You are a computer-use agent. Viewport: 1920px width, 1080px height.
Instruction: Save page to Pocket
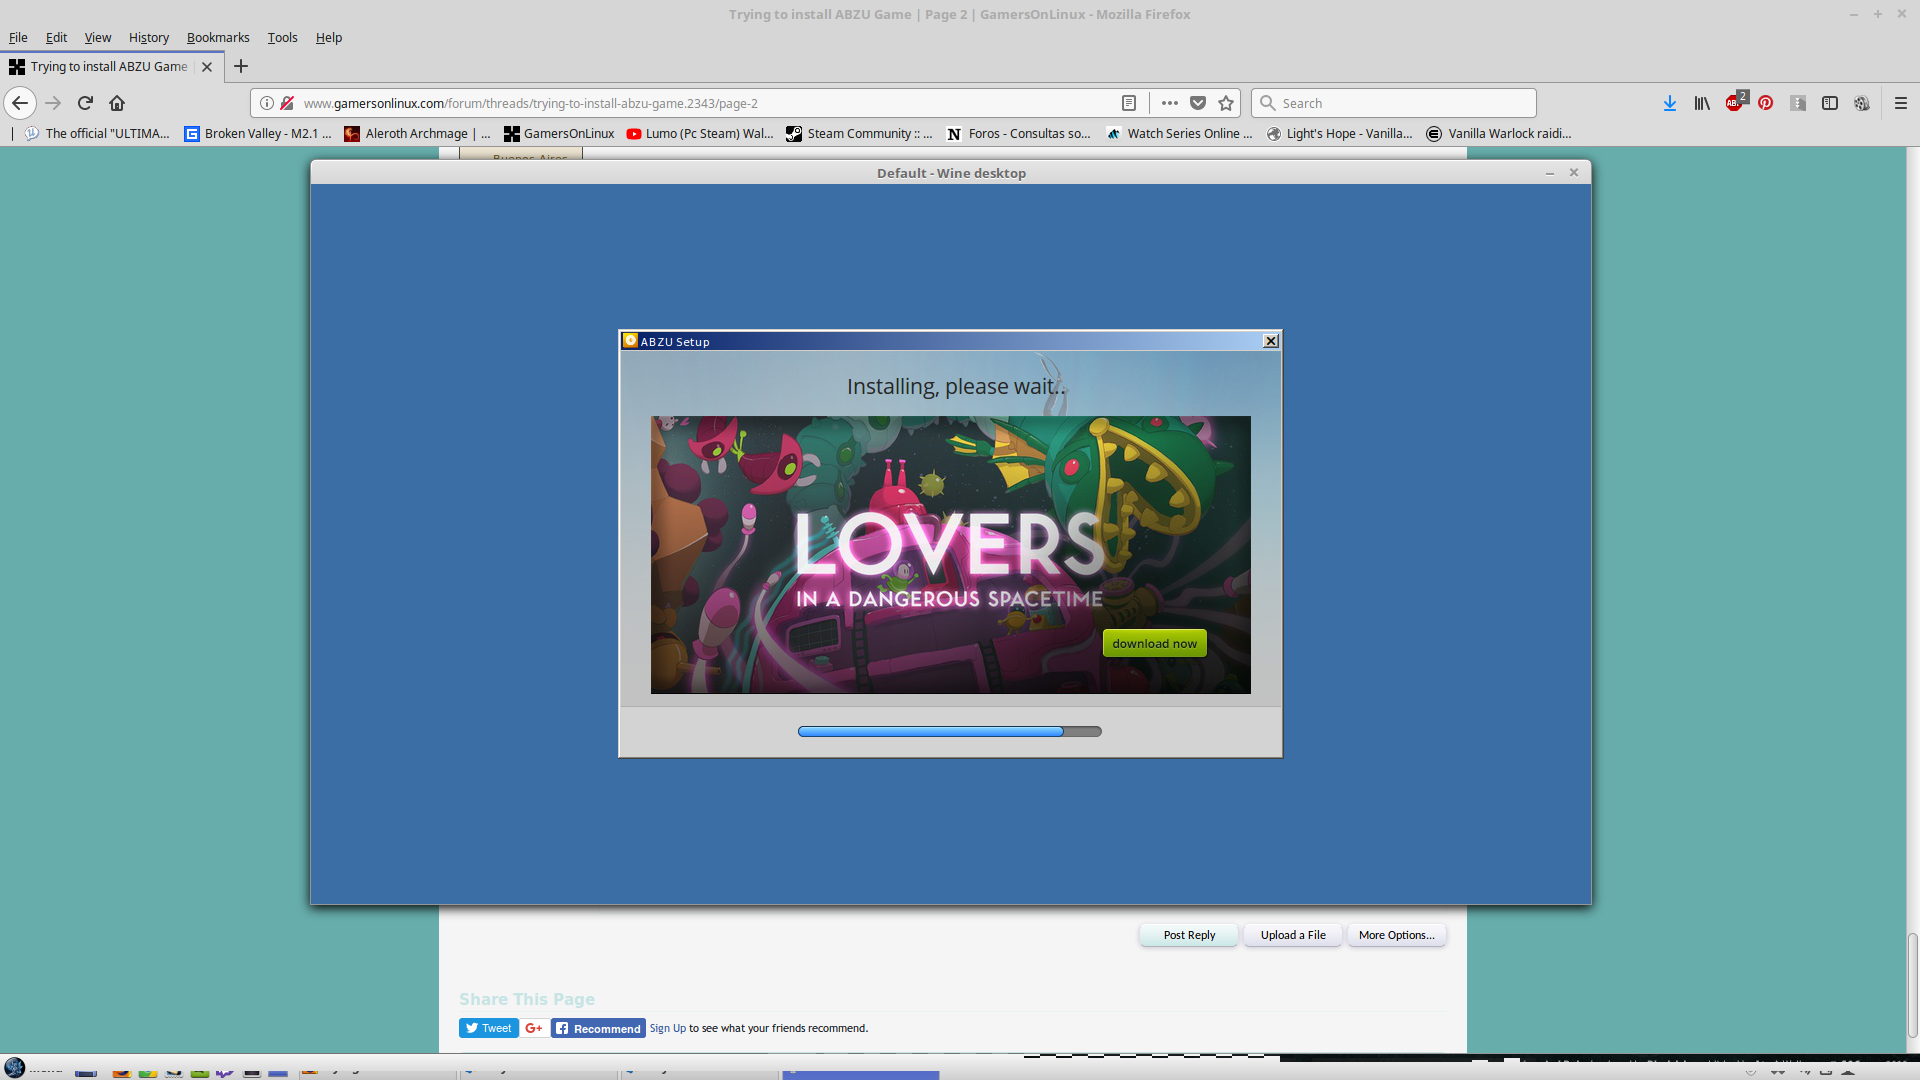click(x=1198, y=103)
